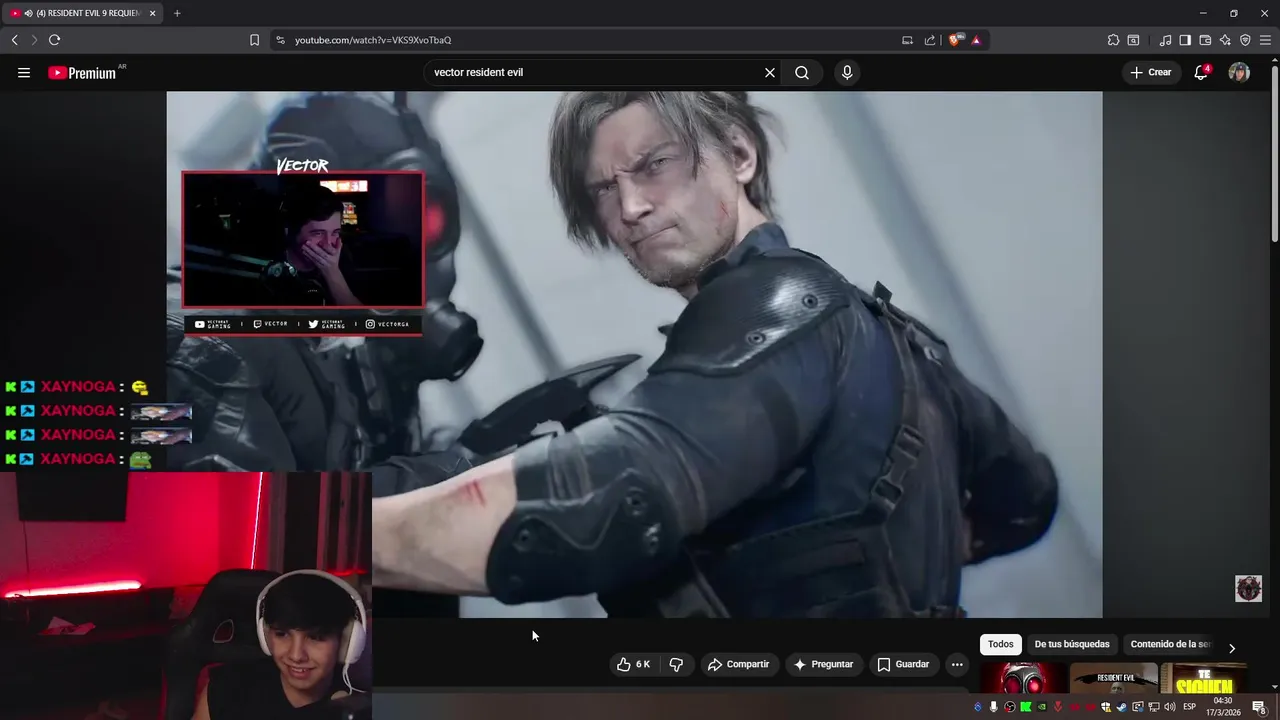Open NVIDIA tray icon

(x=1041, y=707)
